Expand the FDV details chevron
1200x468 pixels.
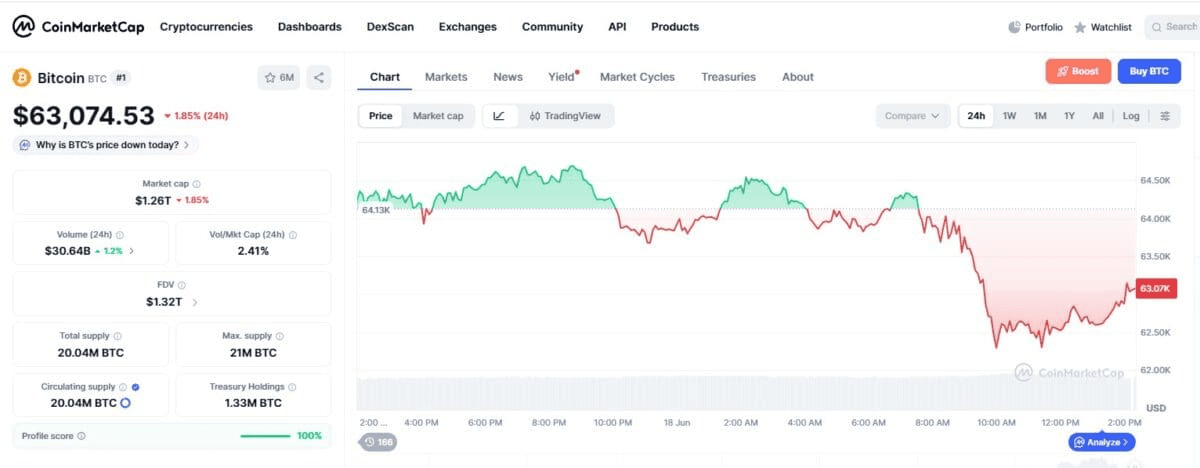pos(195,302)
